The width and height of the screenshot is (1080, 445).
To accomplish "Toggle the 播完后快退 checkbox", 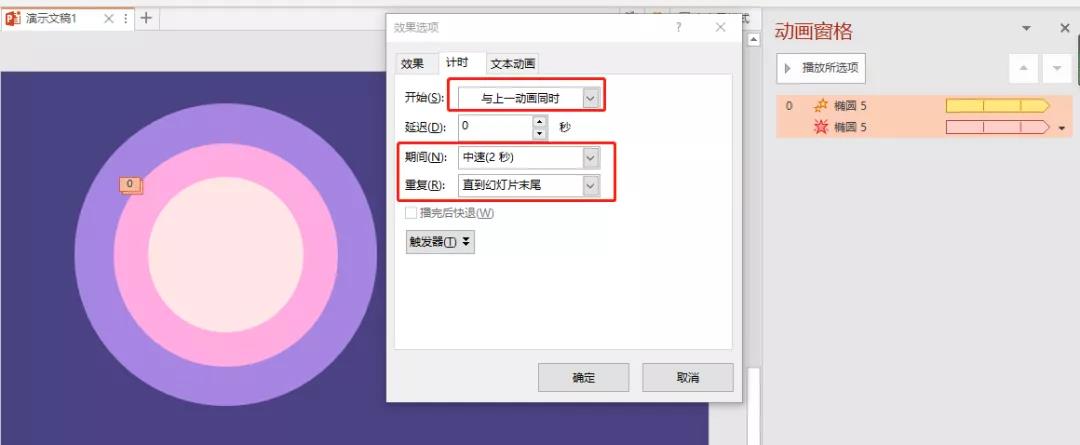I will 411,213.
